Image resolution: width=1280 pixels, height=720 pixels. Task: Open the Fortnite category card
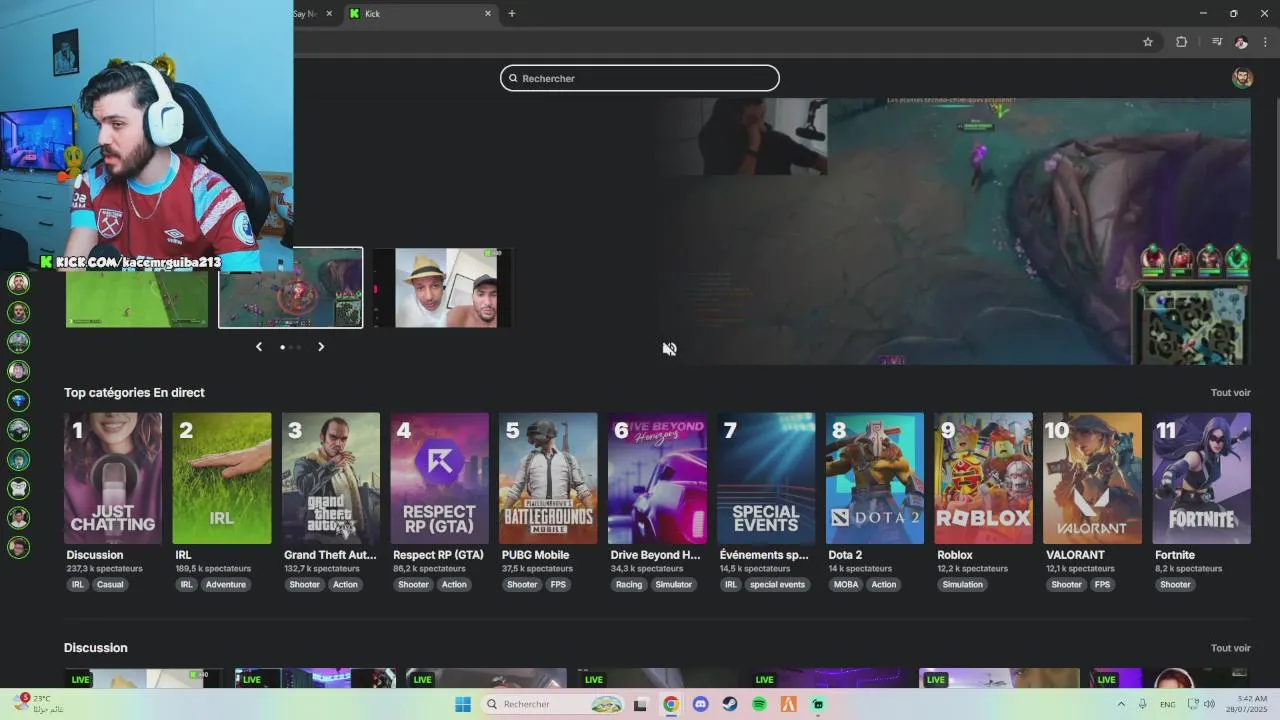tap(1201, 478)
